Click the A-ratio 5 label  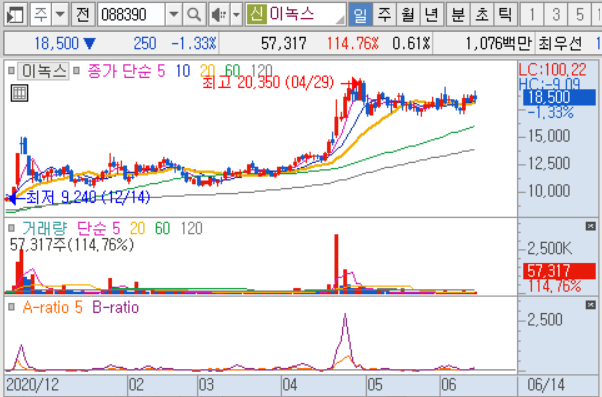click(x=53, y=308)
